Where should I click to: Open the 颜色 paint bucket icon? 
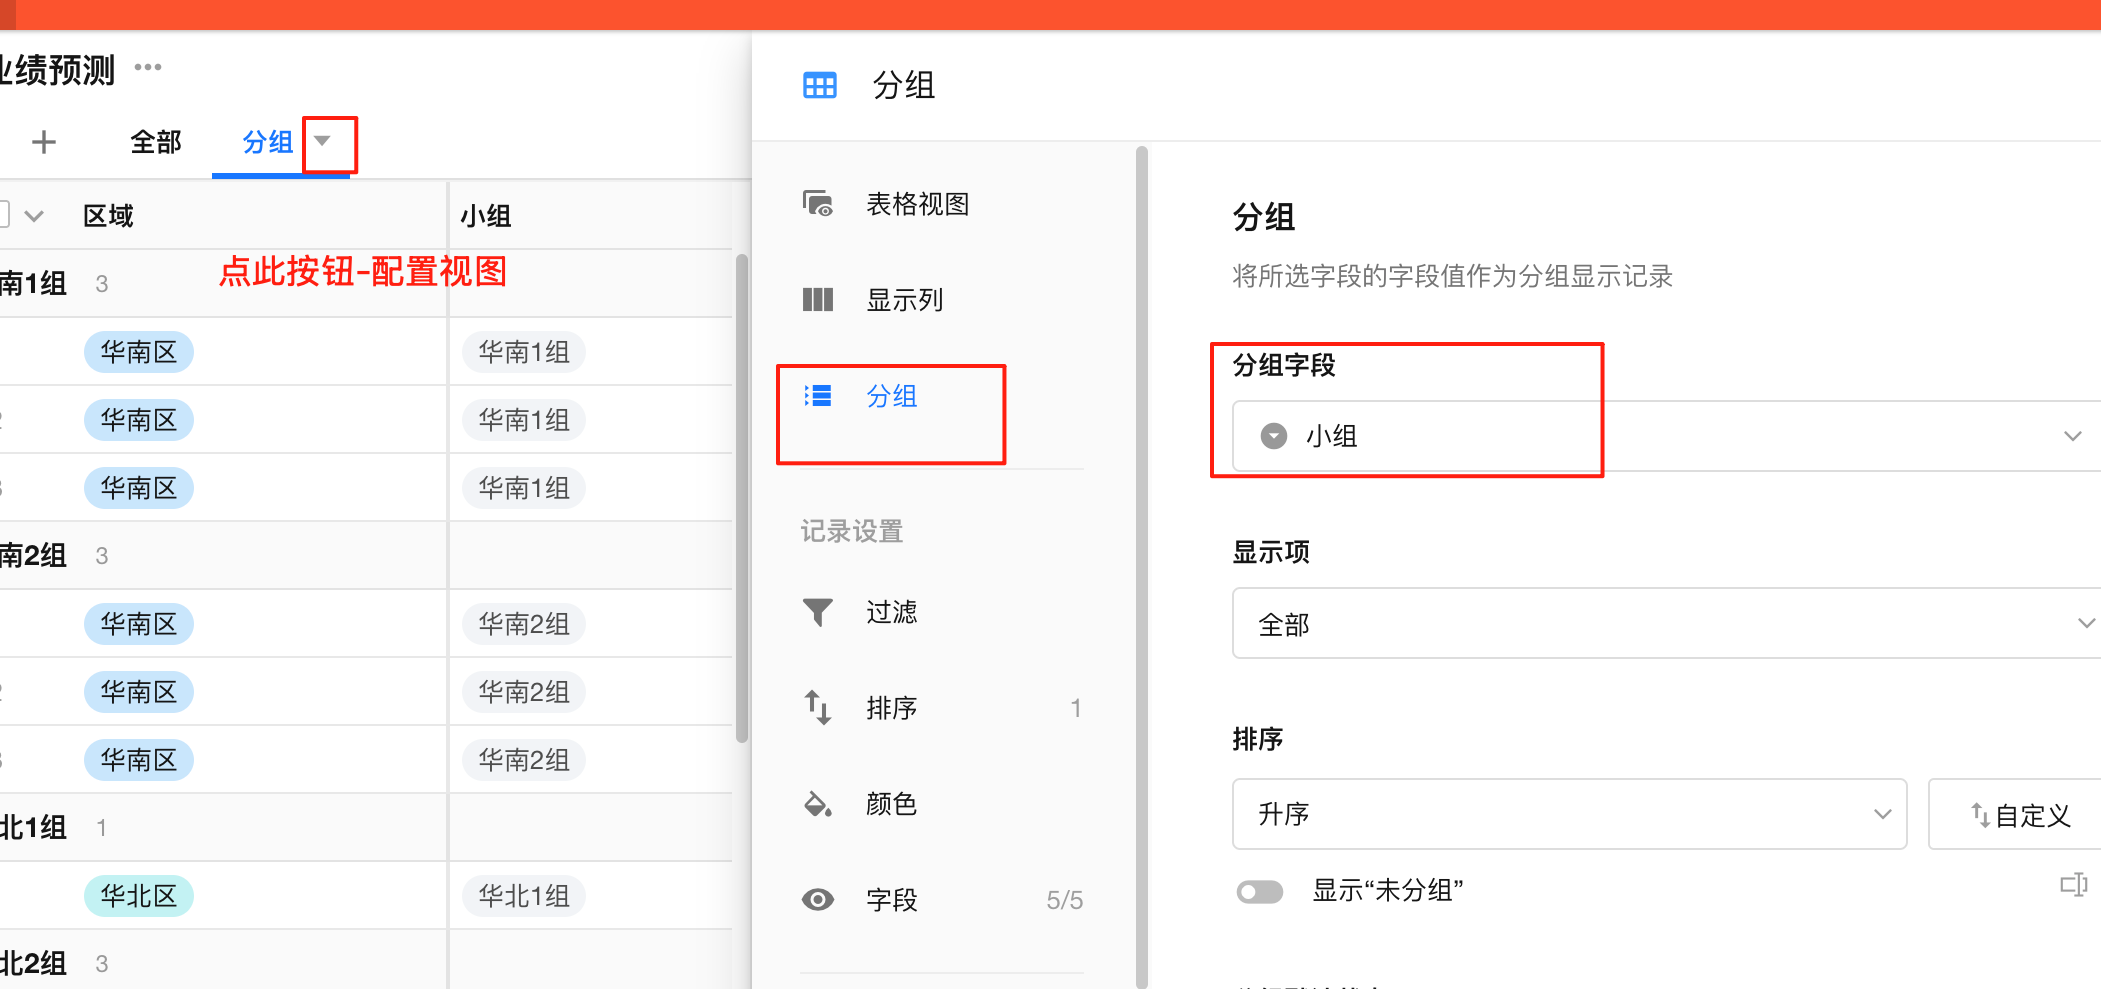[x=818, y=804]
